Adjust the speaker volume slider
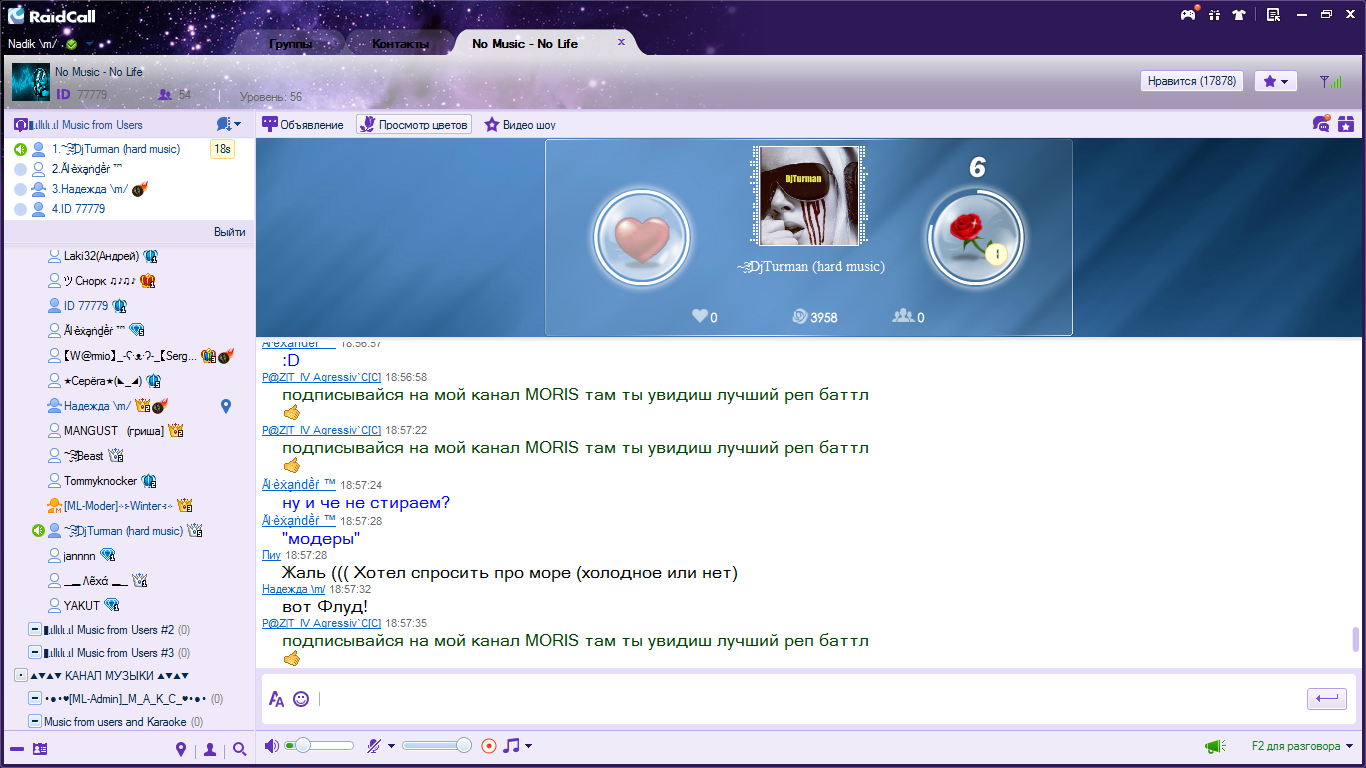Image resolution: width=1366 pixels, height=768 pixels. [x=319, y=746]
